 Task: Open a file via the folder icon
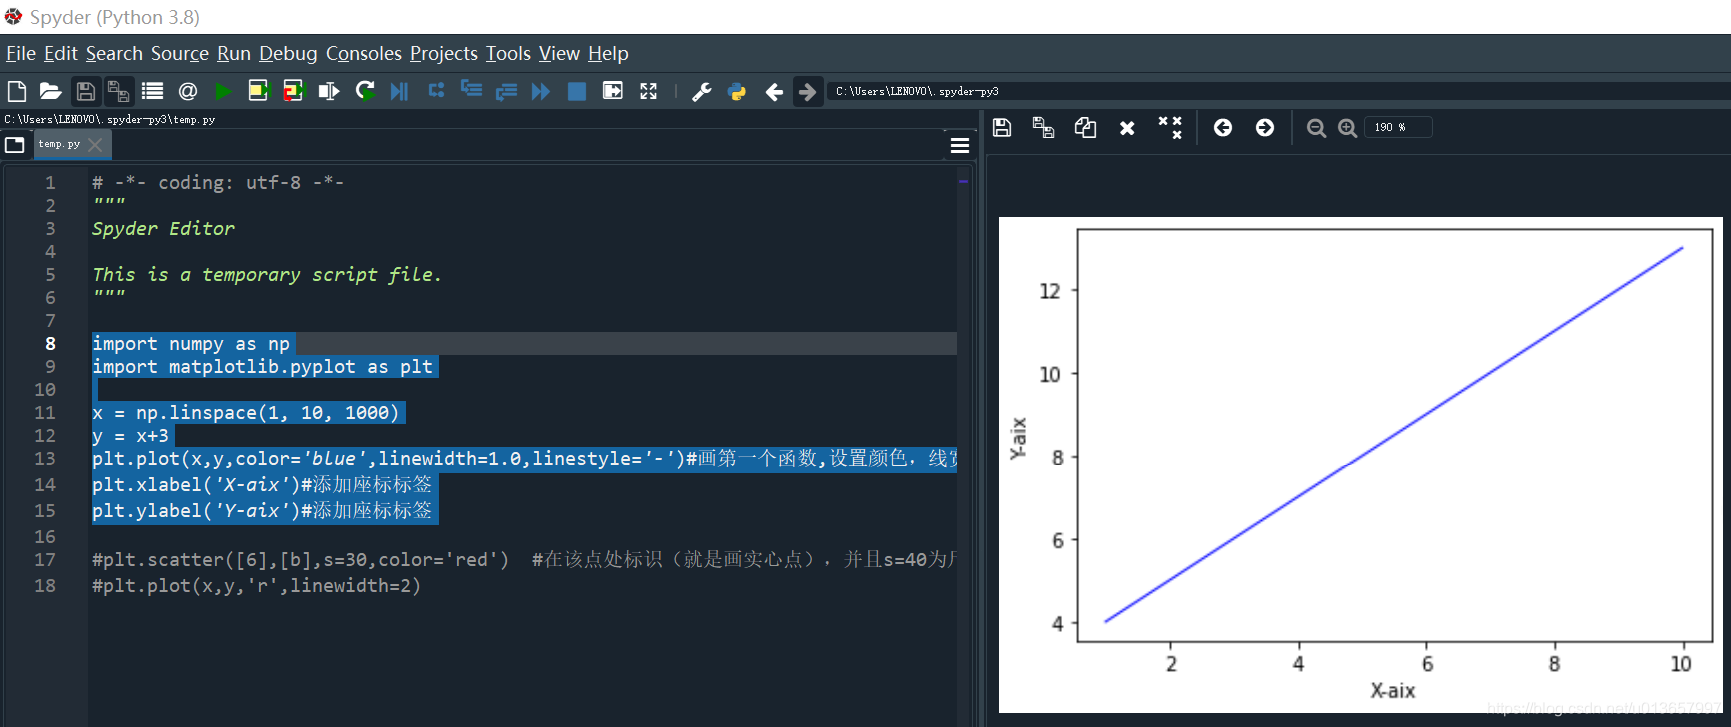pos(50,91)
